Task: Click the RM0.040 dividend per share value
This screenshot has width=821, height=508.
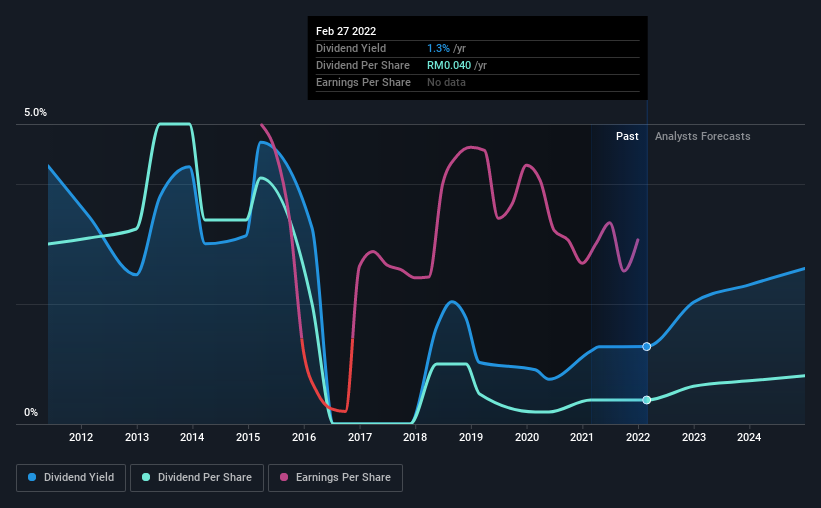Action: click(x=449, y=65)
